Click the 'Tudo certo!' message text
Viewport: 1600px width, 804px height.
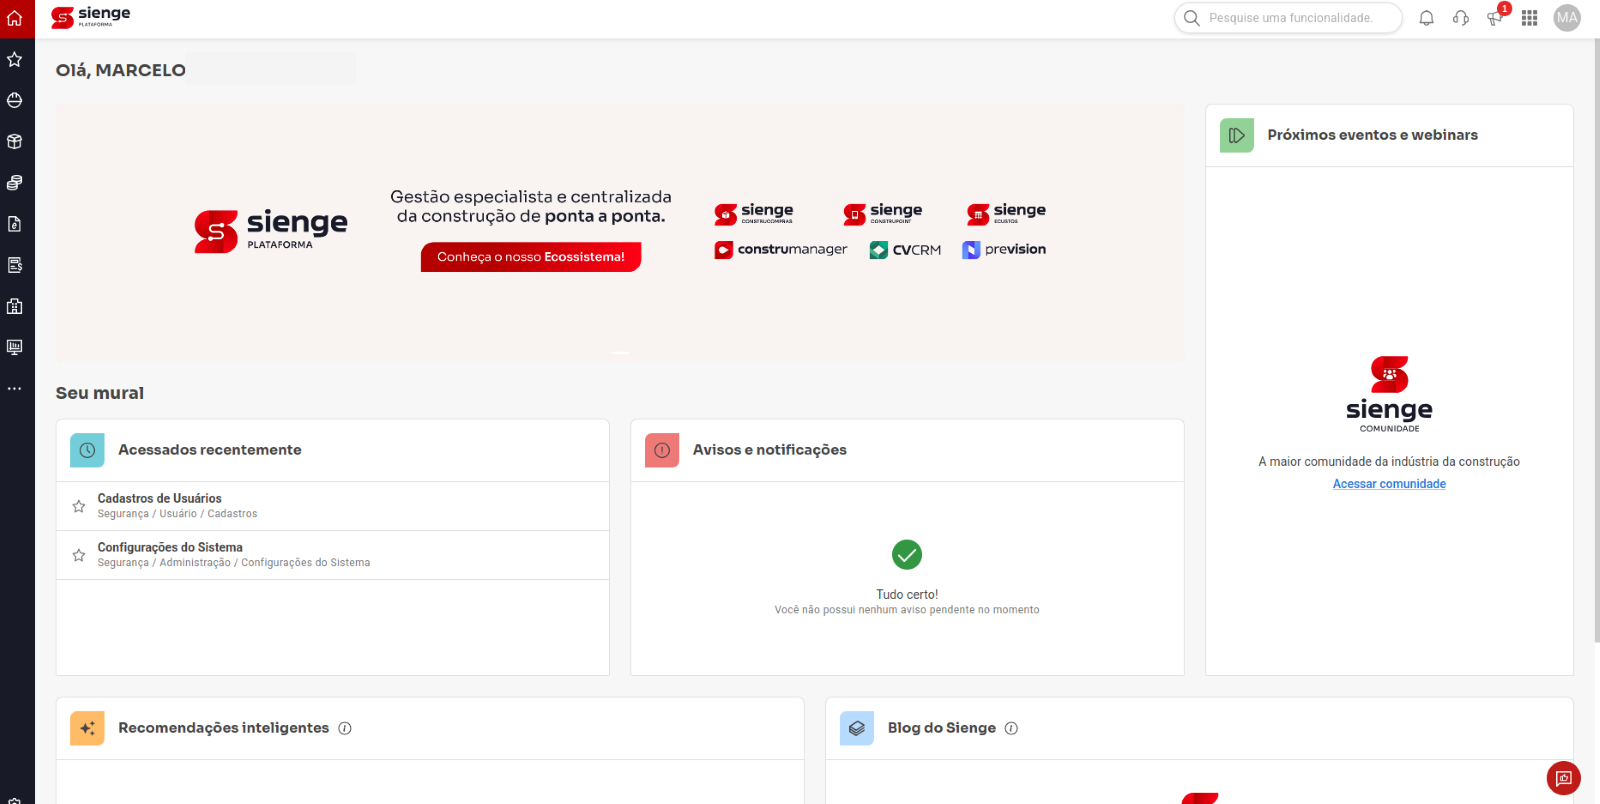tap(907, 594)
